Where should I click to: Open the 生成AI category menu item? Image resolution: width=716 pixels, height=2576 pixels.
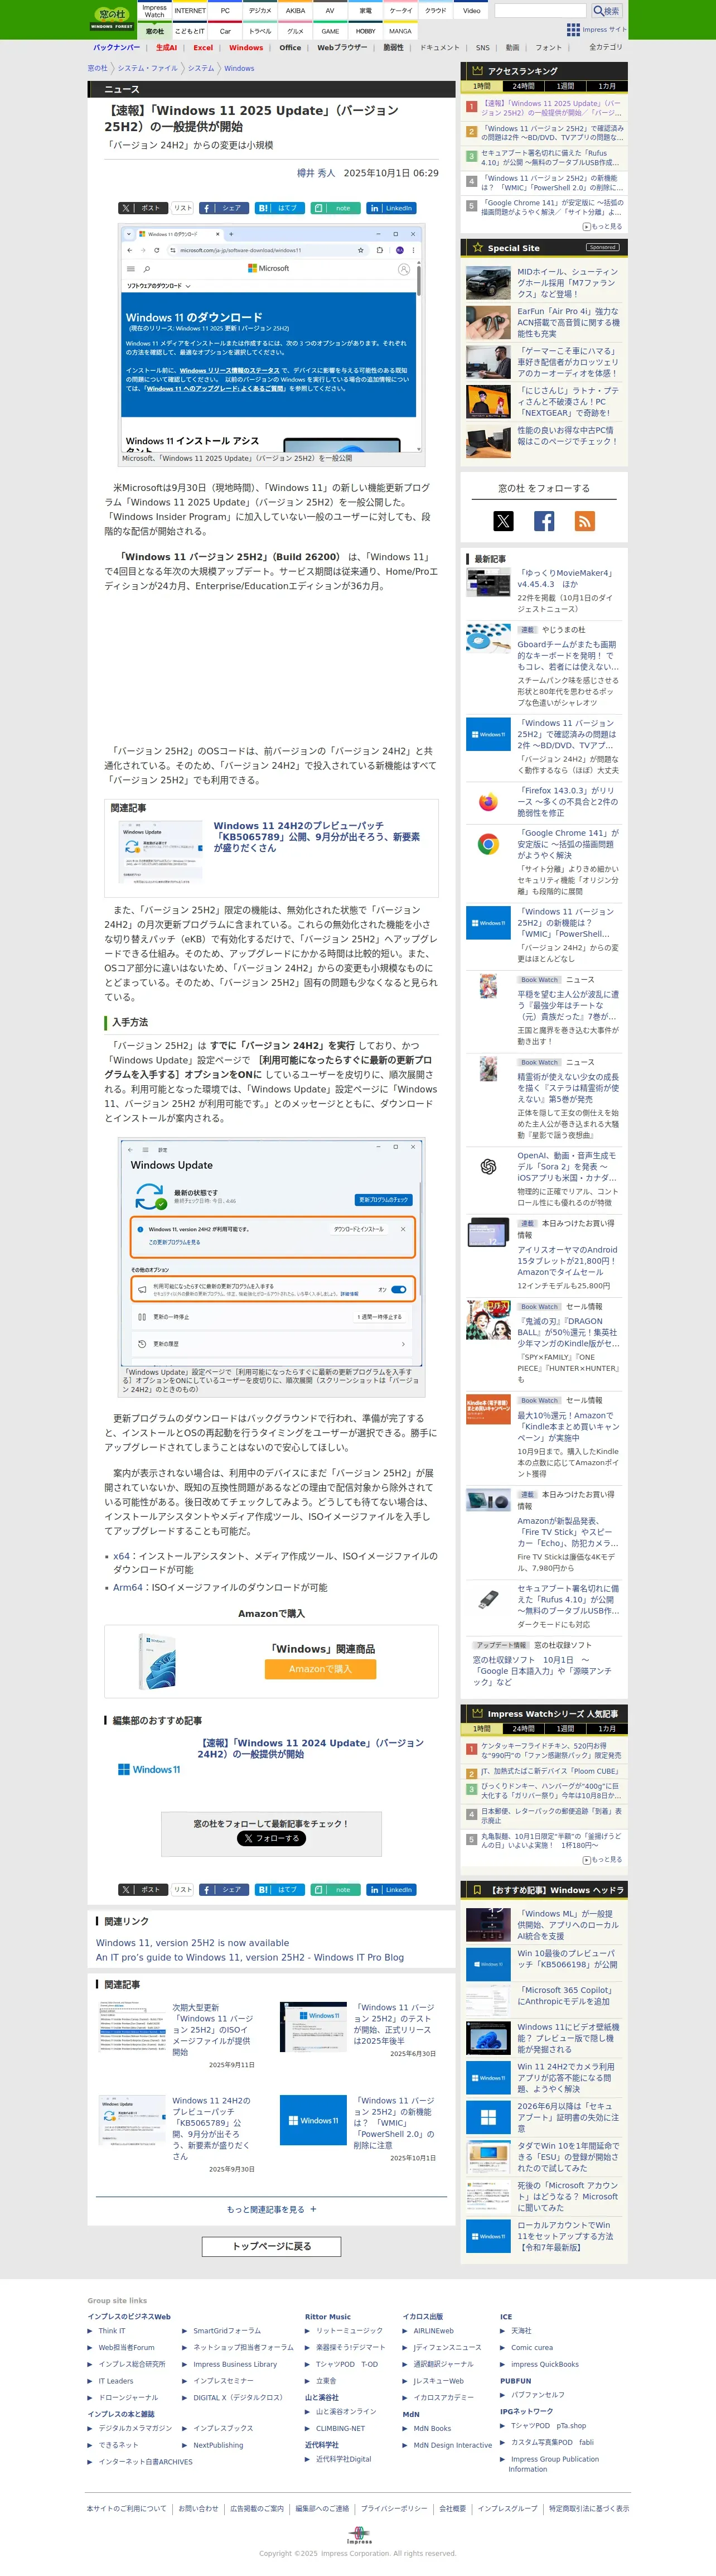pyautogui.click(x=166, y=47)
